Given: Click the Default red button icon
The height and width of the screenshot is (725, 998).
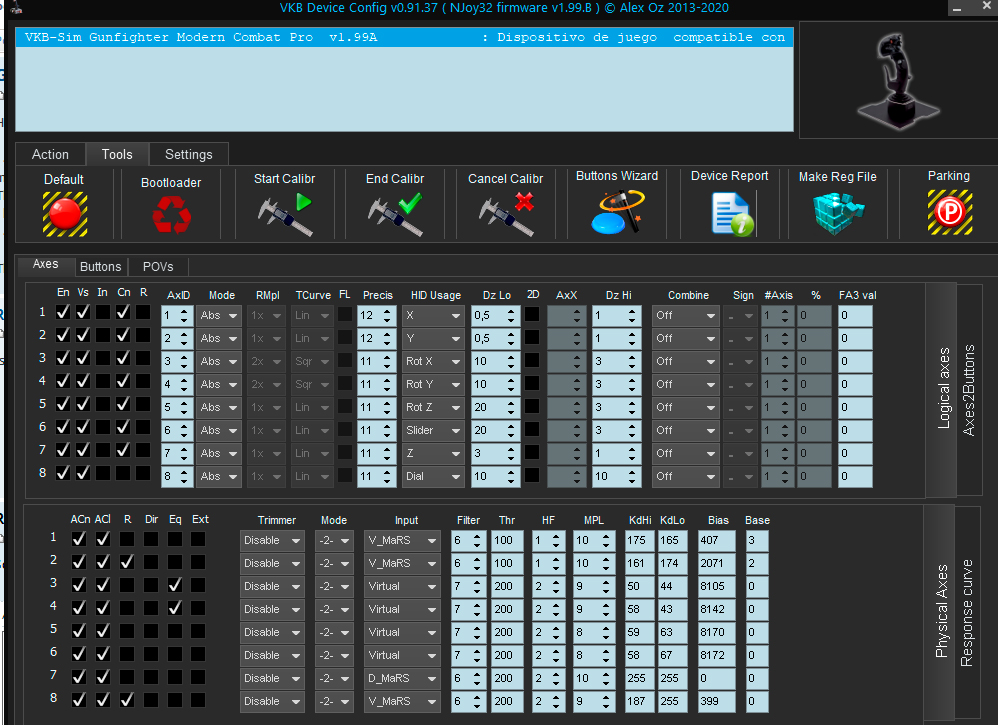Looking at the screenshot, I should tap(65, 214).
